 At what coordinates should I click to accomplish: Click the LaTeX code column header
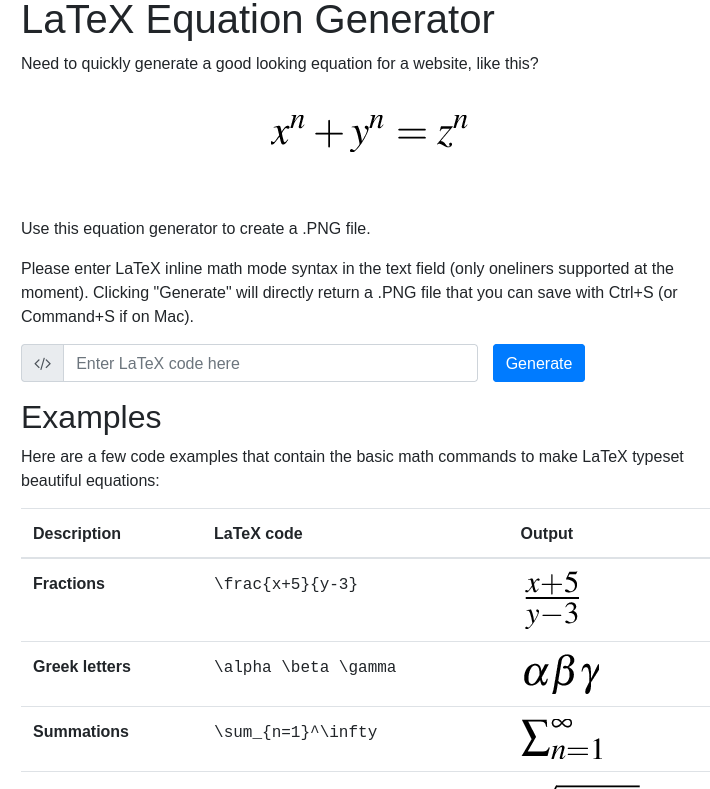click(x=258, y=533)
